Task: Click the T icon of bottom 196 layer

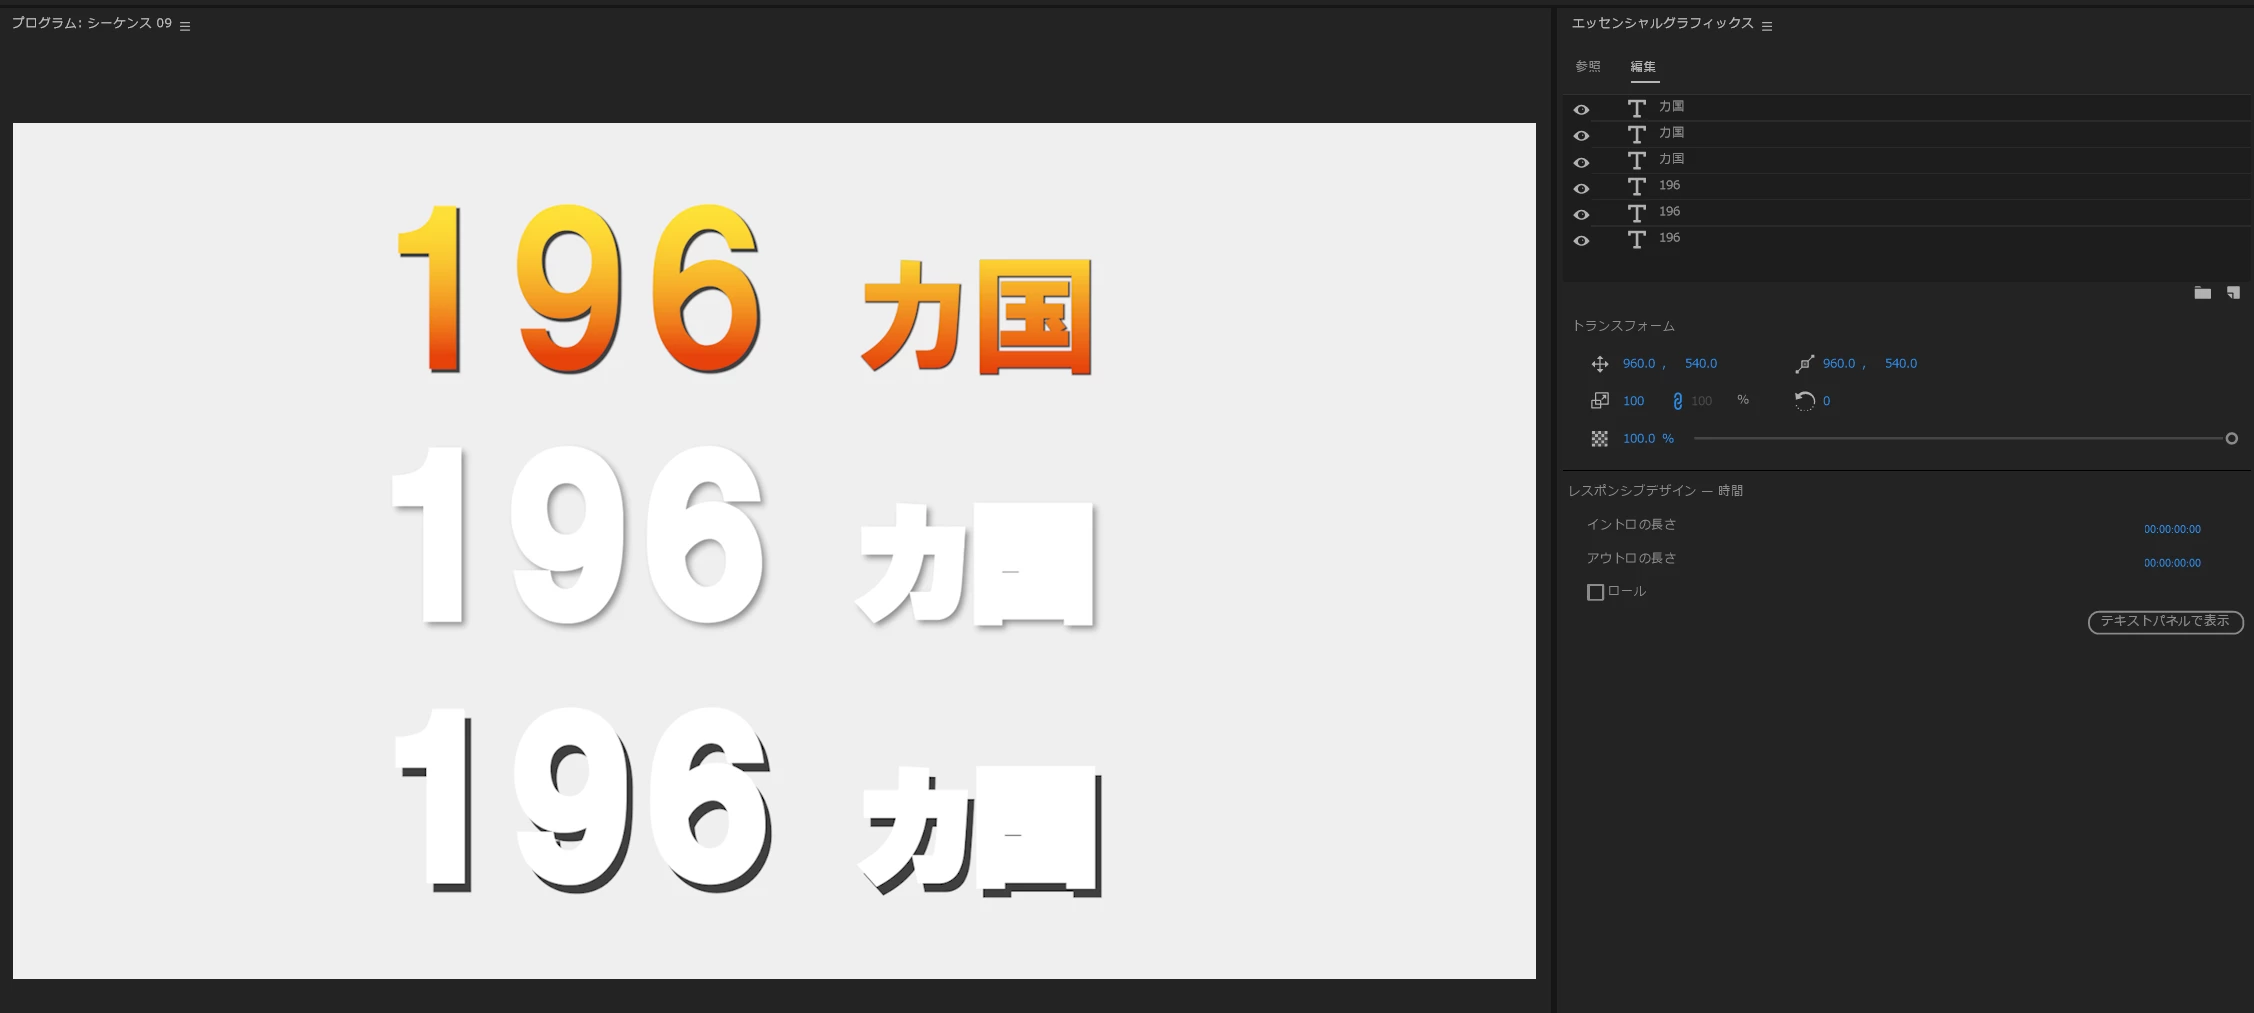Action: (1636, 239)
